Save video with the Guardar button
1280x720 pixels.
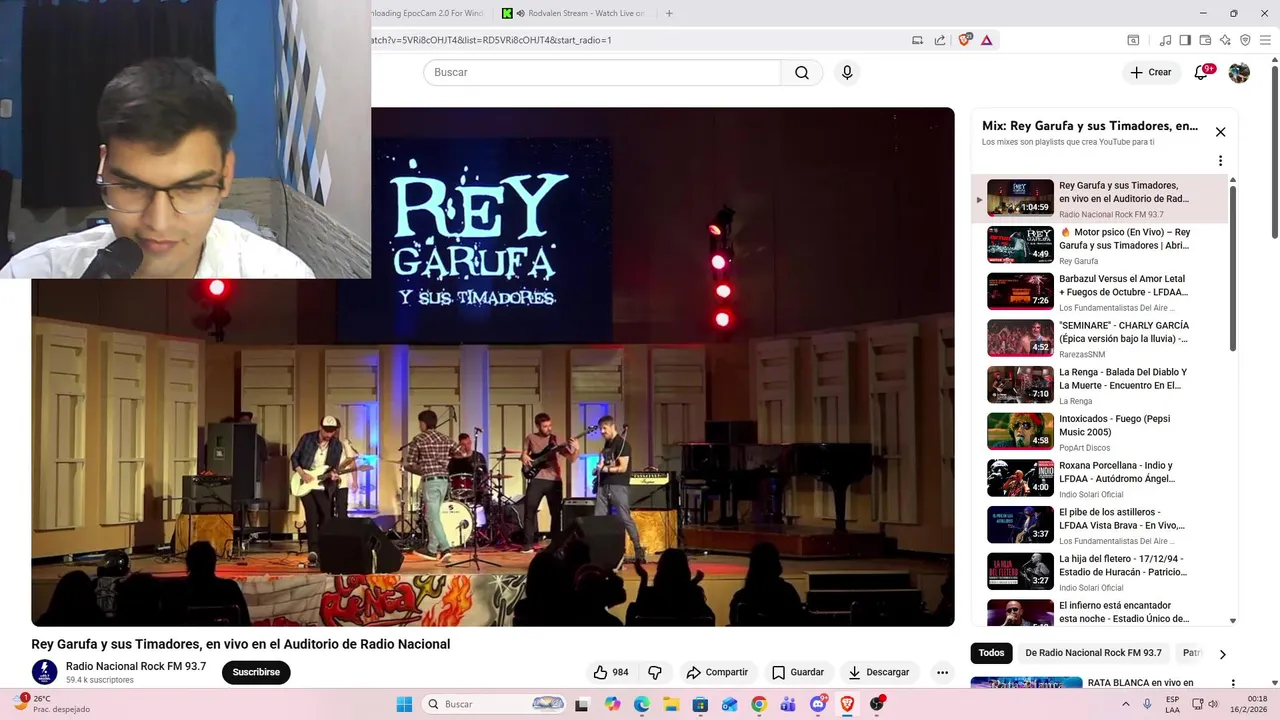(x=797, y=672)
